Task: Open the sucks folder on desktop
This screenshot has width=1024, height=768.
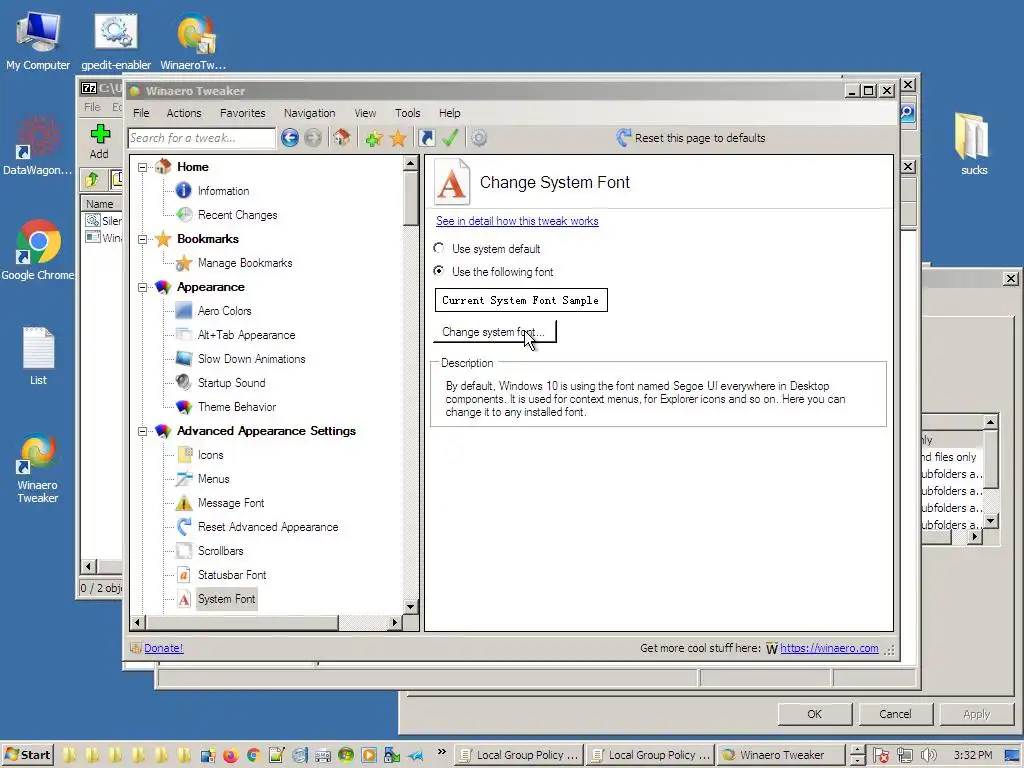Action: click(973, 144)
